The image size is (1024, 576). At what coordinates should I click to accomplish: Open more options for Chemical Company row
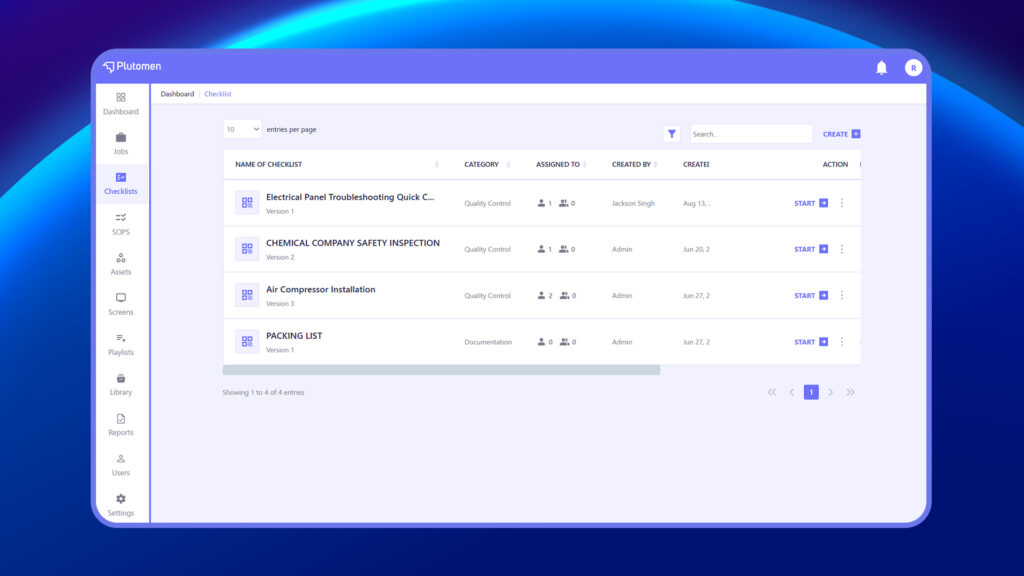[842, 249]
